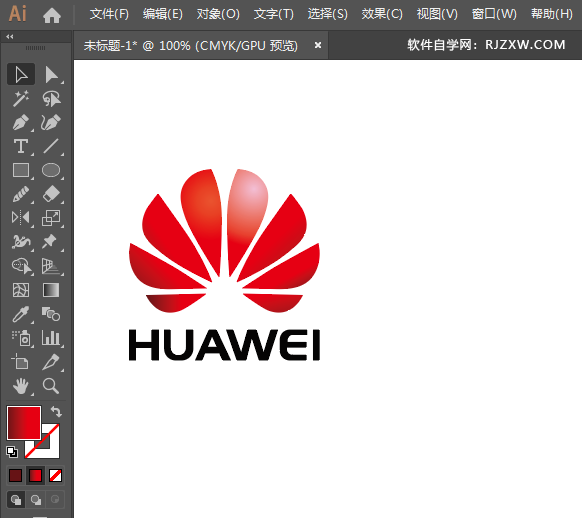Image resolution: width=582 pixels, height=518 pixels.
Task: Apply solid Color mode button
Action: (x=16, y=475)
